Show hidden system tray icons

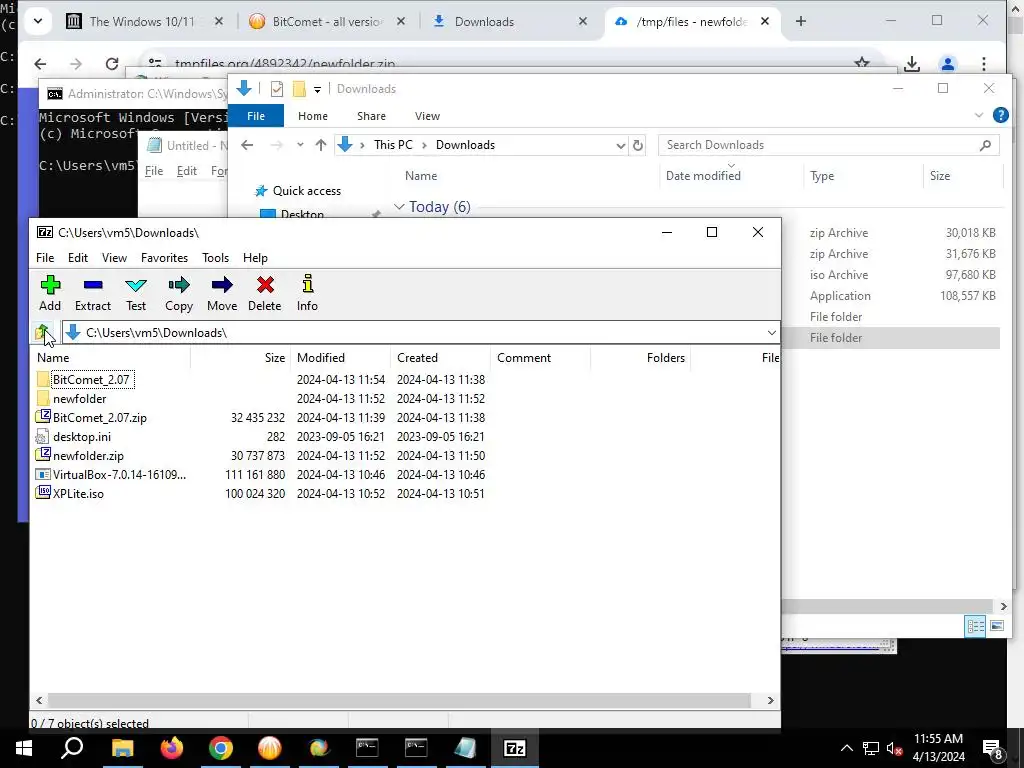tap(846, 748)
